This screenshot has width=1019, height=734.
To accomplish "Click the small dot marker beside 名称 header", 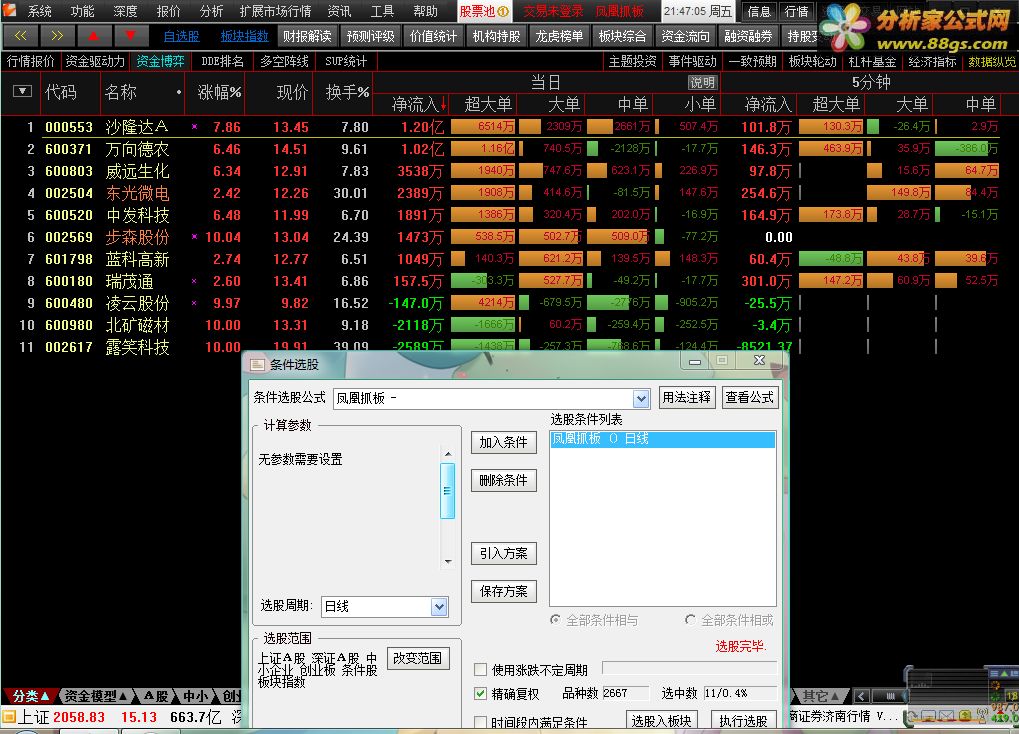I will pyautogui.click(x=179, y=92).
